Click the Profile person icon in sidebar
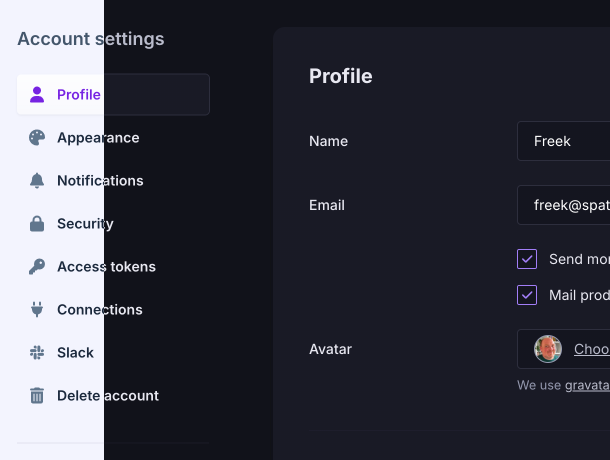Viewport: 610px width, 460px height. click(x=37, y=95)
